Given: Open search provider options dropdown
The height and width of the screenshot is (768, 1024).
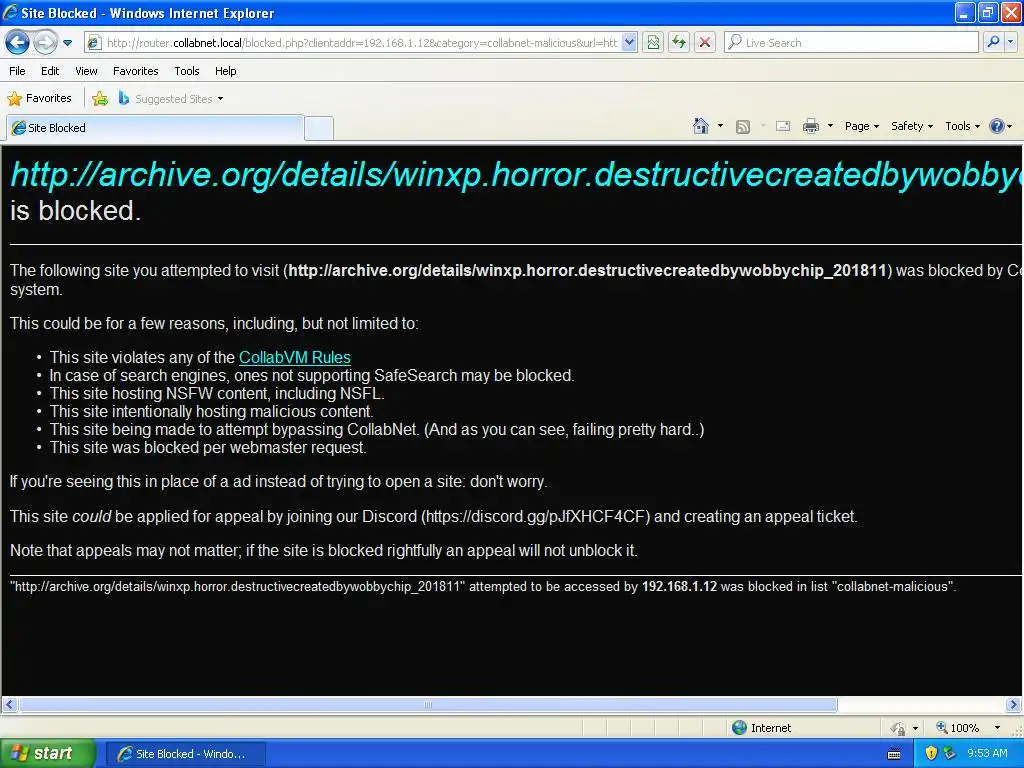Looking at the screenshot, I should point(1010,43).
